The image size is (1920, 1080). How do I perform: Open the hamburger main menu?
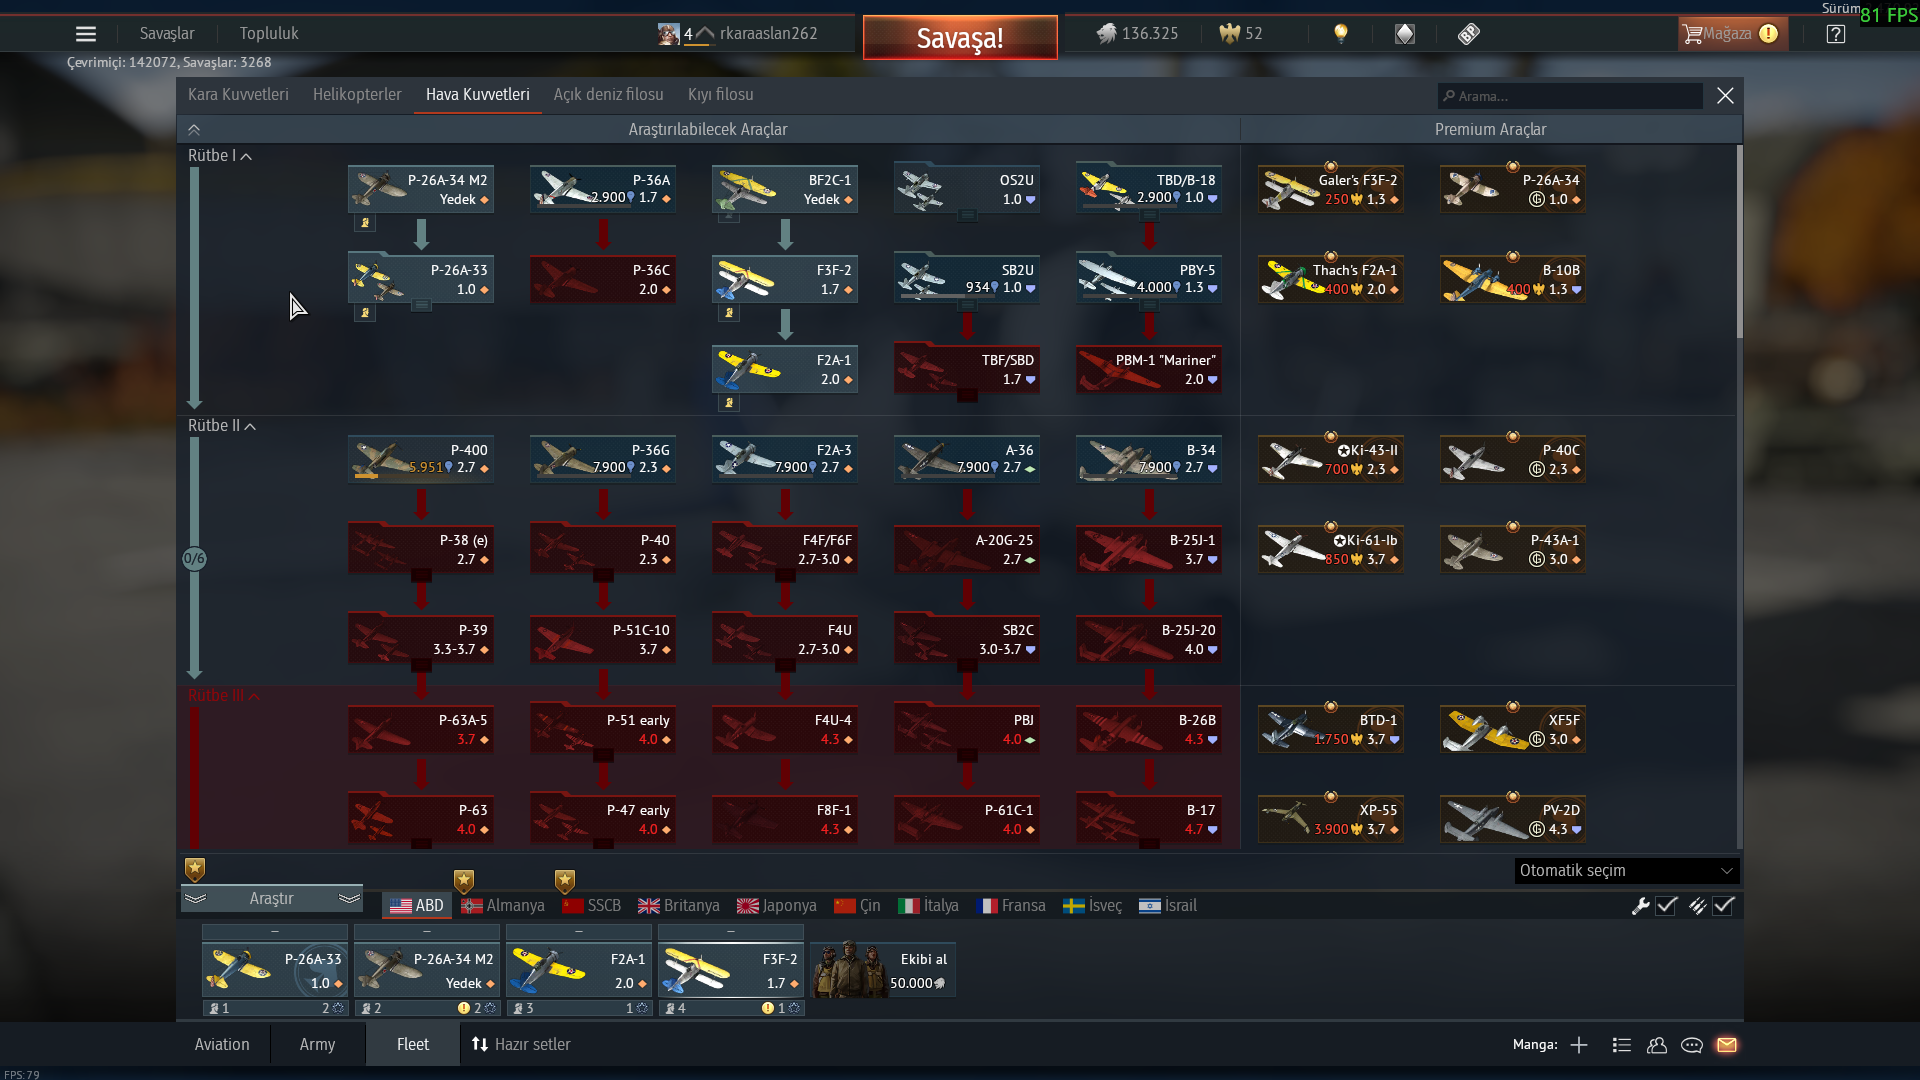86,34
